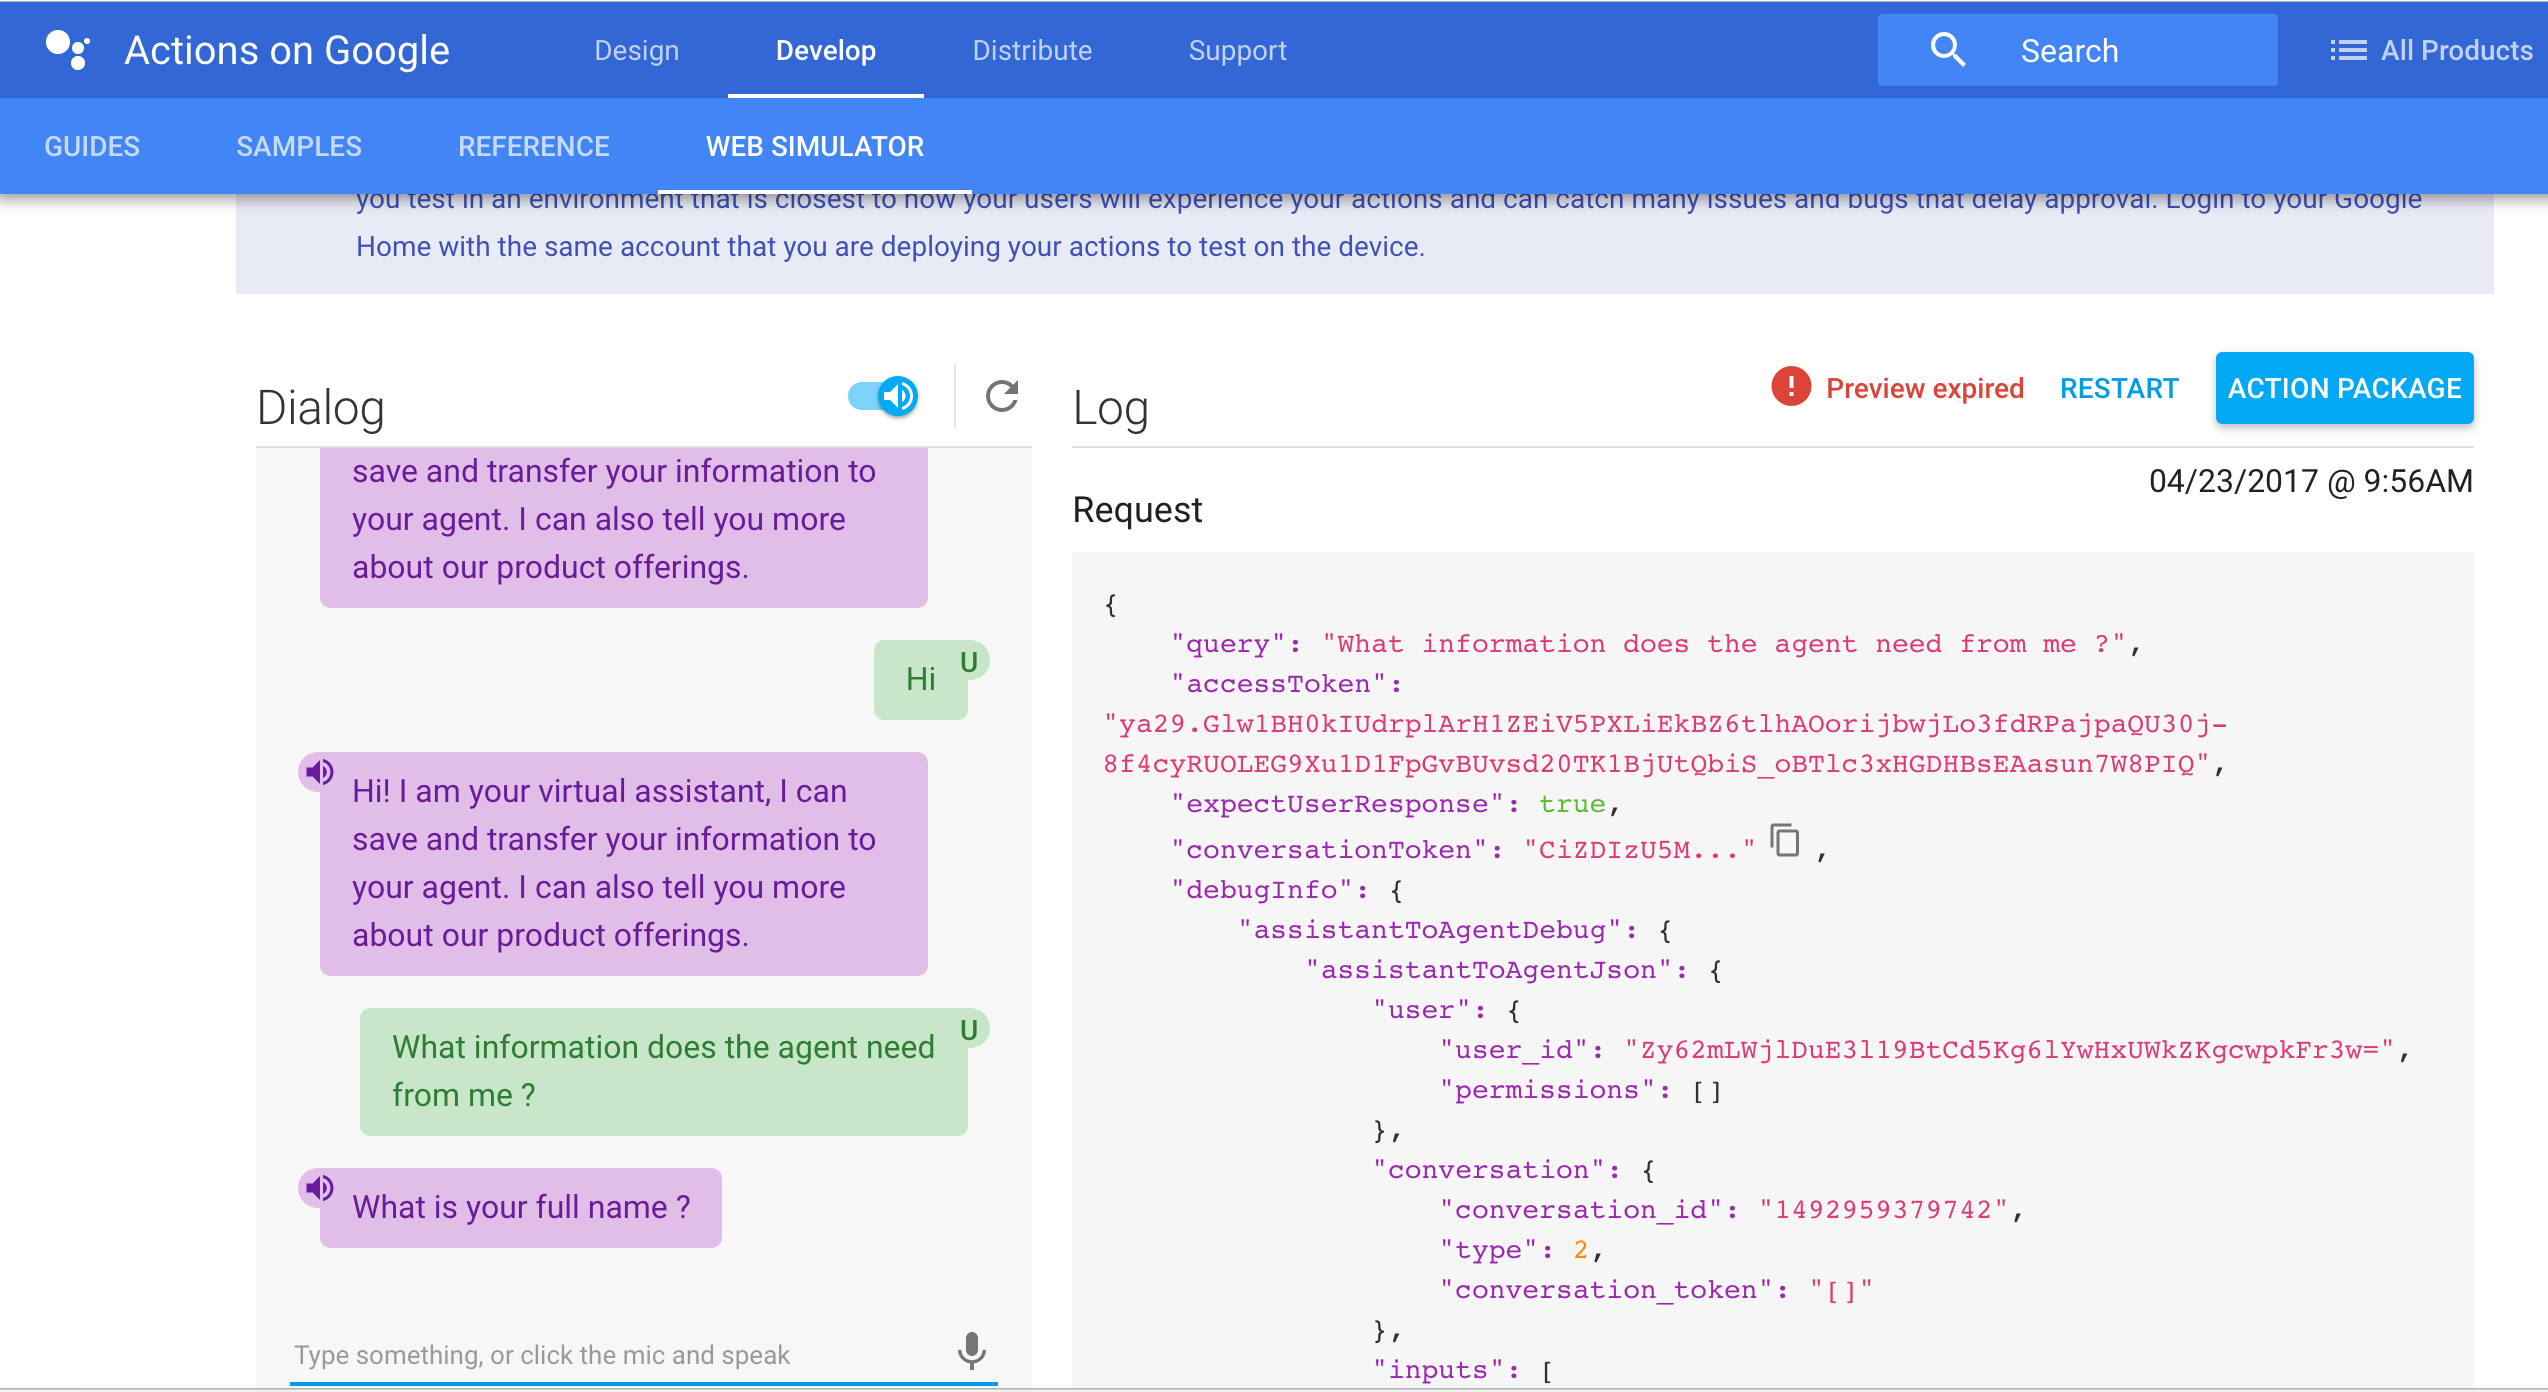Copy the conversationToken with copy icon
This screenshot has width=2548, height=1392.
point(1785,841)
